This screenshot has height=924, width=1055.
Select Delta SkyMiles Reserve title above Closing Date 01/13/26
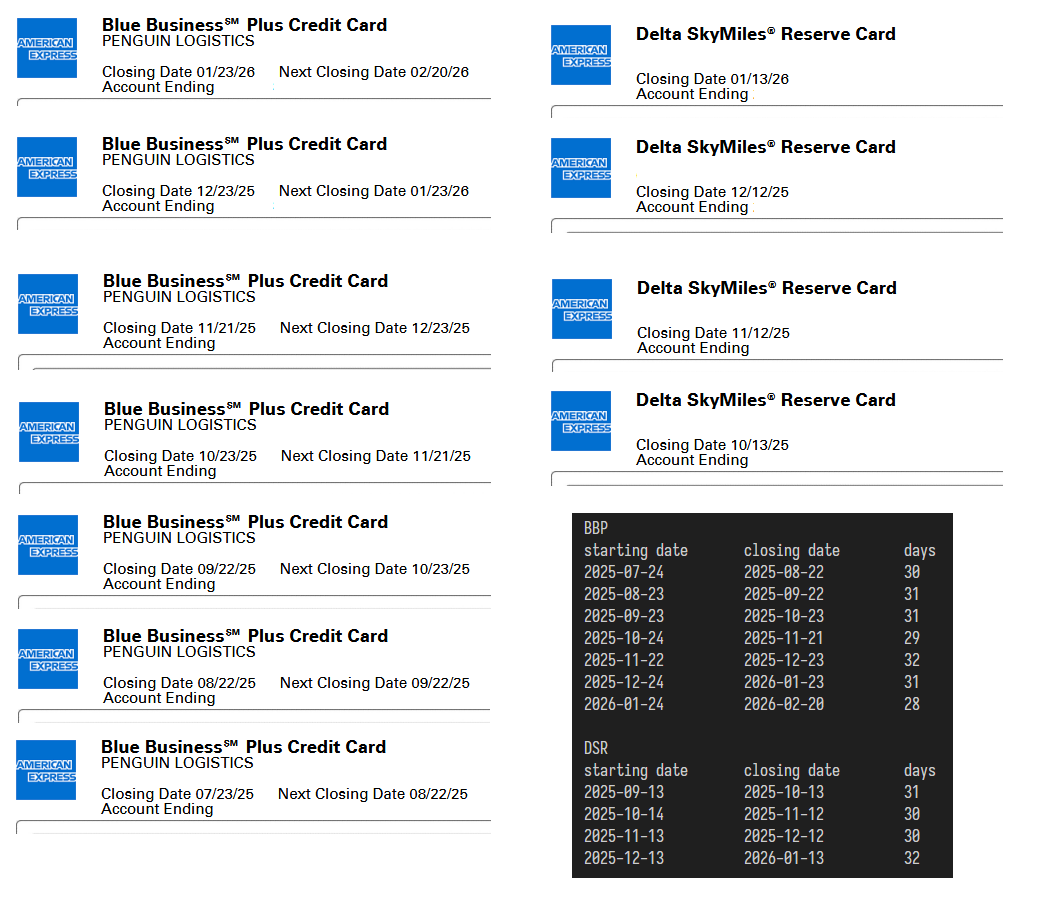coord(765,34)
